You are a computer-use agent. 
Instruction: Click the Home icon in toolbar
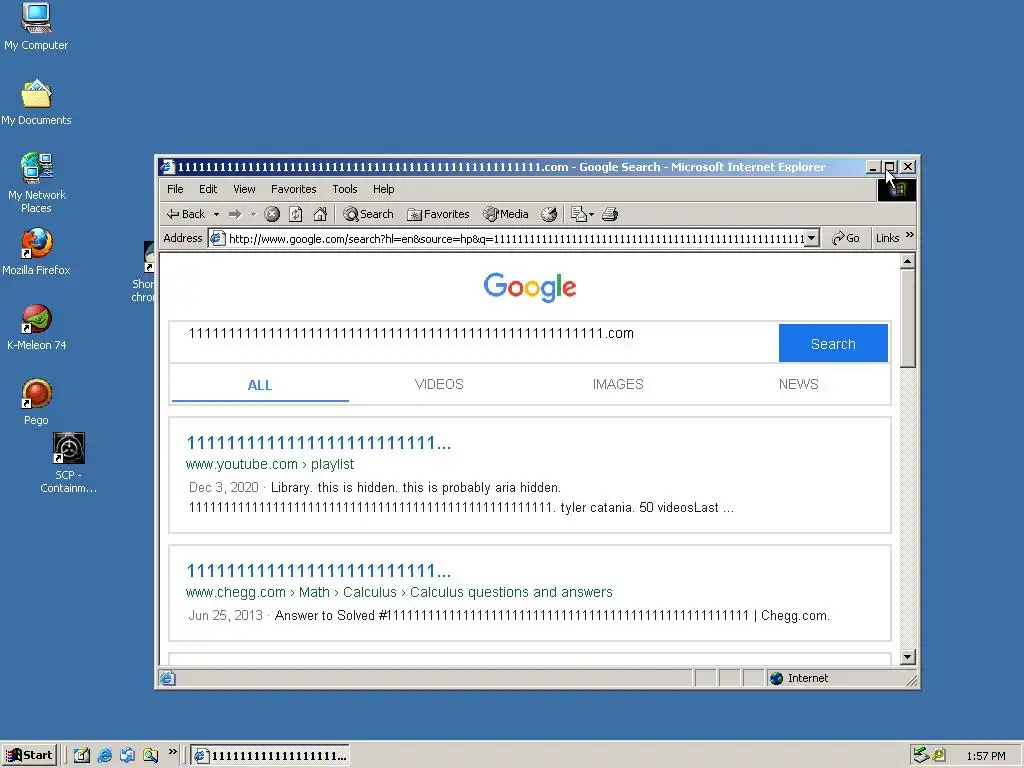(320, 214)
